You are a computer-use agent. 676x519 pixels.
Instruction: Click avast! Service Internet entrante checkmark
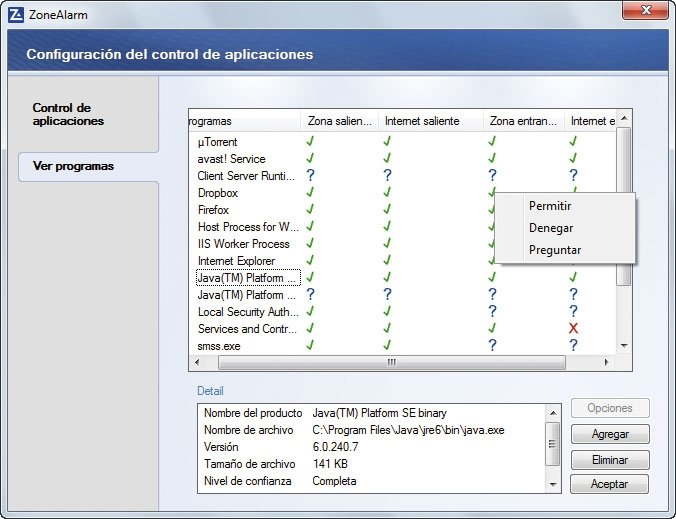point(573,158)
